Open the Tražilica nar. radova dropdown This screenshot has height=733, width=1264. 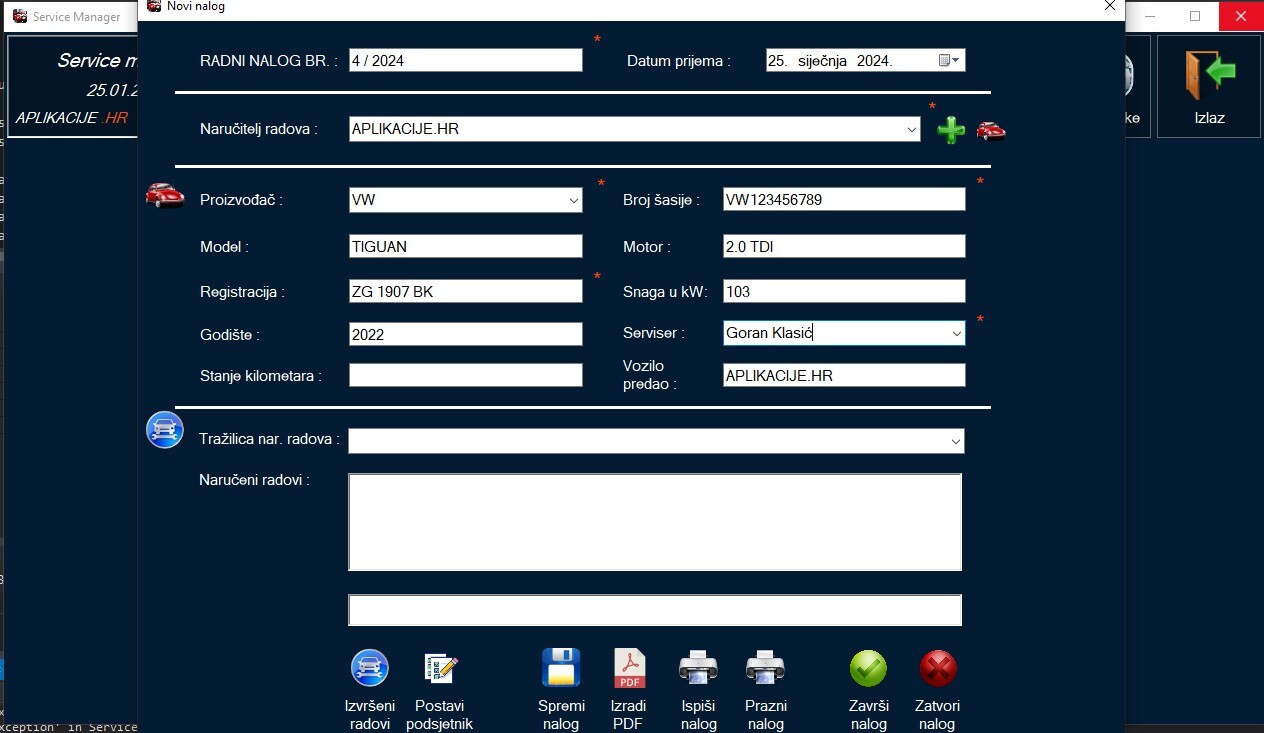956,441
